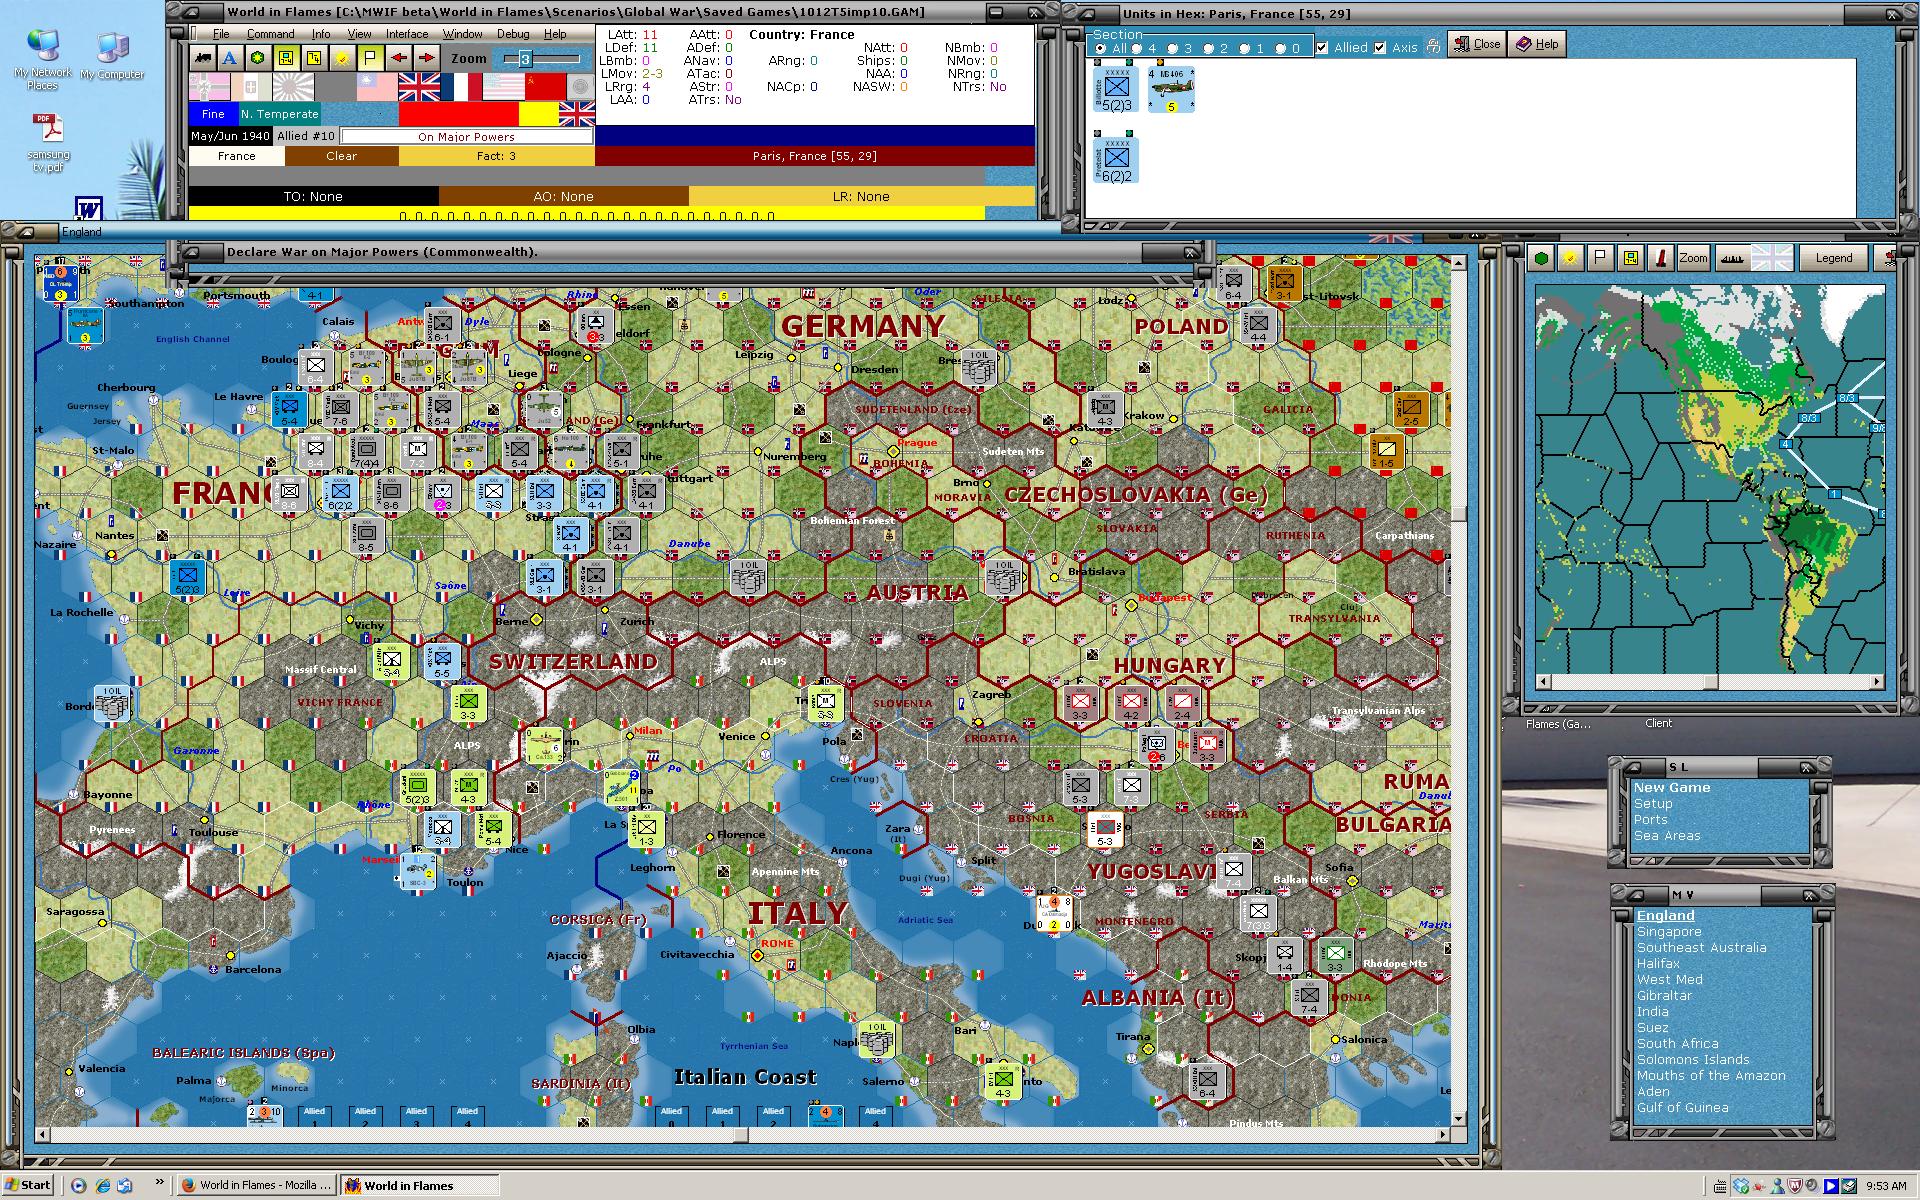Open the samsung tv.pdf desktop file
This screenshot has width=1920, height=1200.
48,143
